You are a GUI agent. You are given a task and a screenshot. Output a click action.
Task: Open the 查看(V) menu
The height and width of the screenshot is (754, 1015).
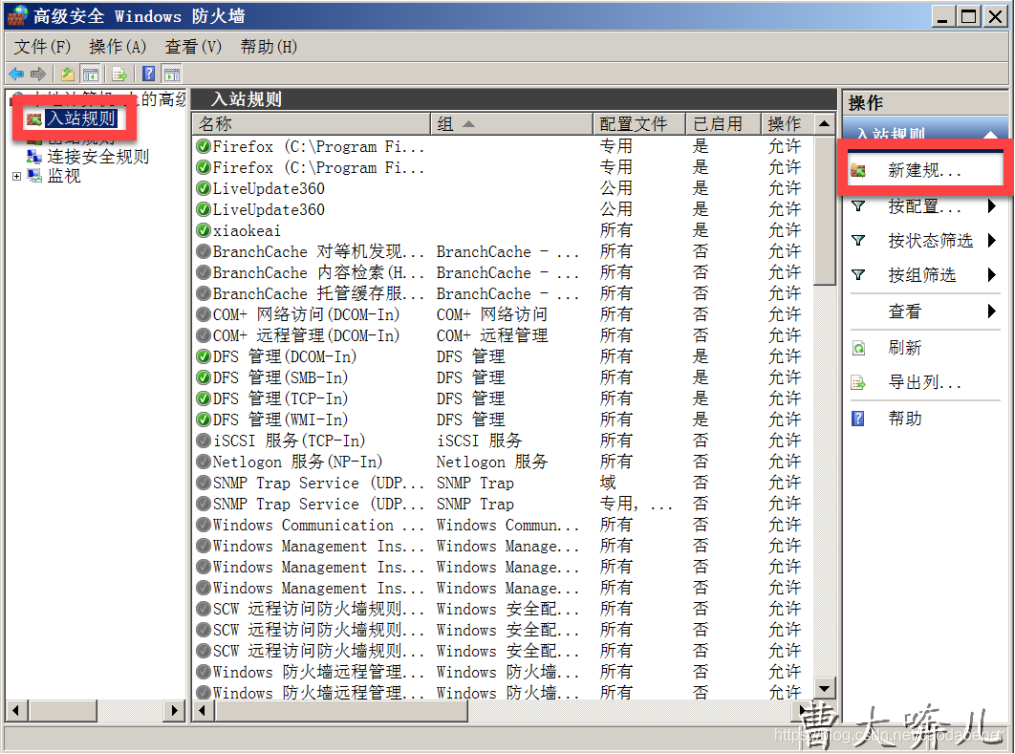193,47
